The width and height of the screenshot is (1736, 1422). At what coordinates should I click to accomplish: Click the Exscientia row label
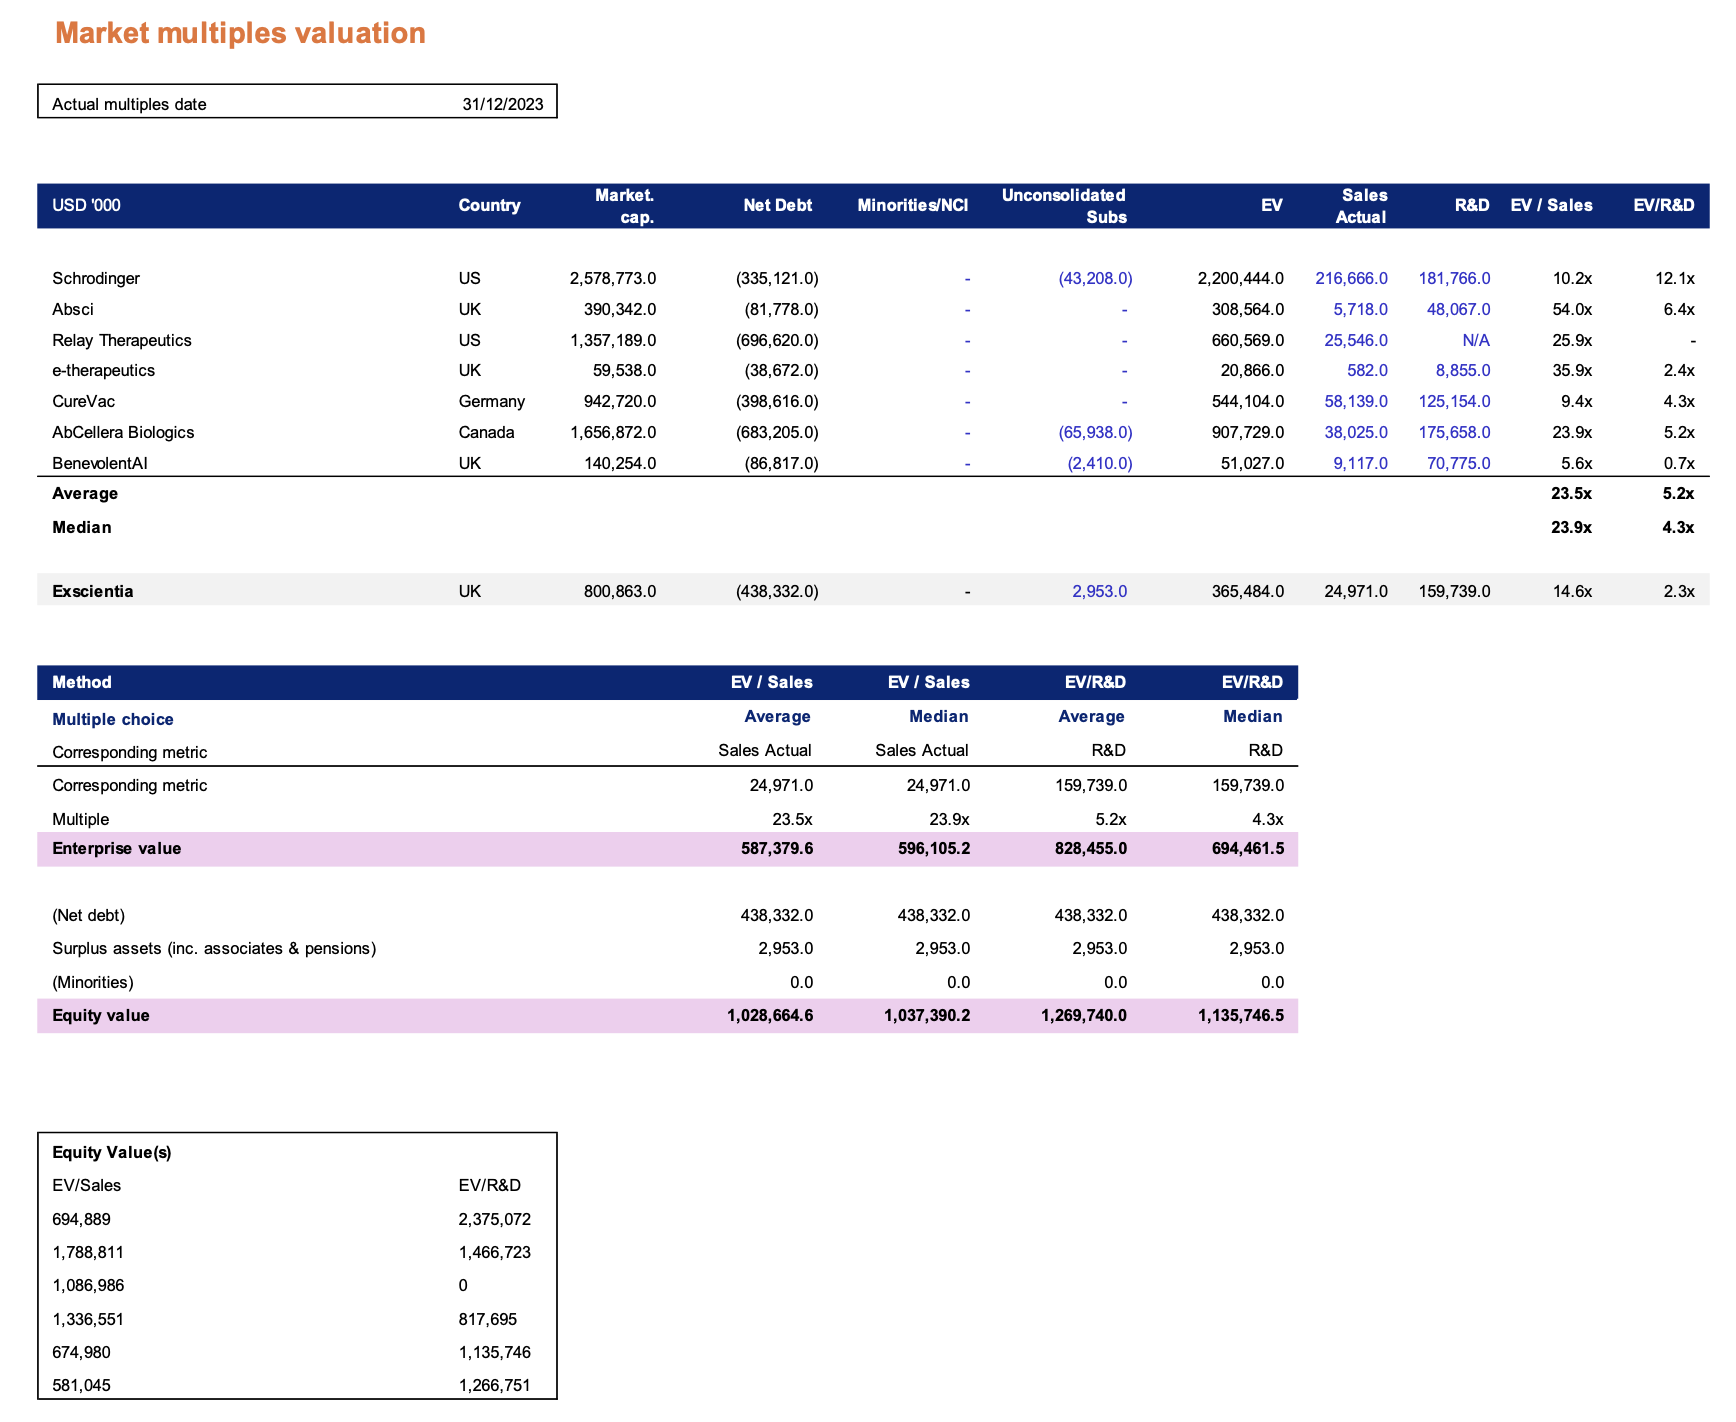tap(92, 591)
